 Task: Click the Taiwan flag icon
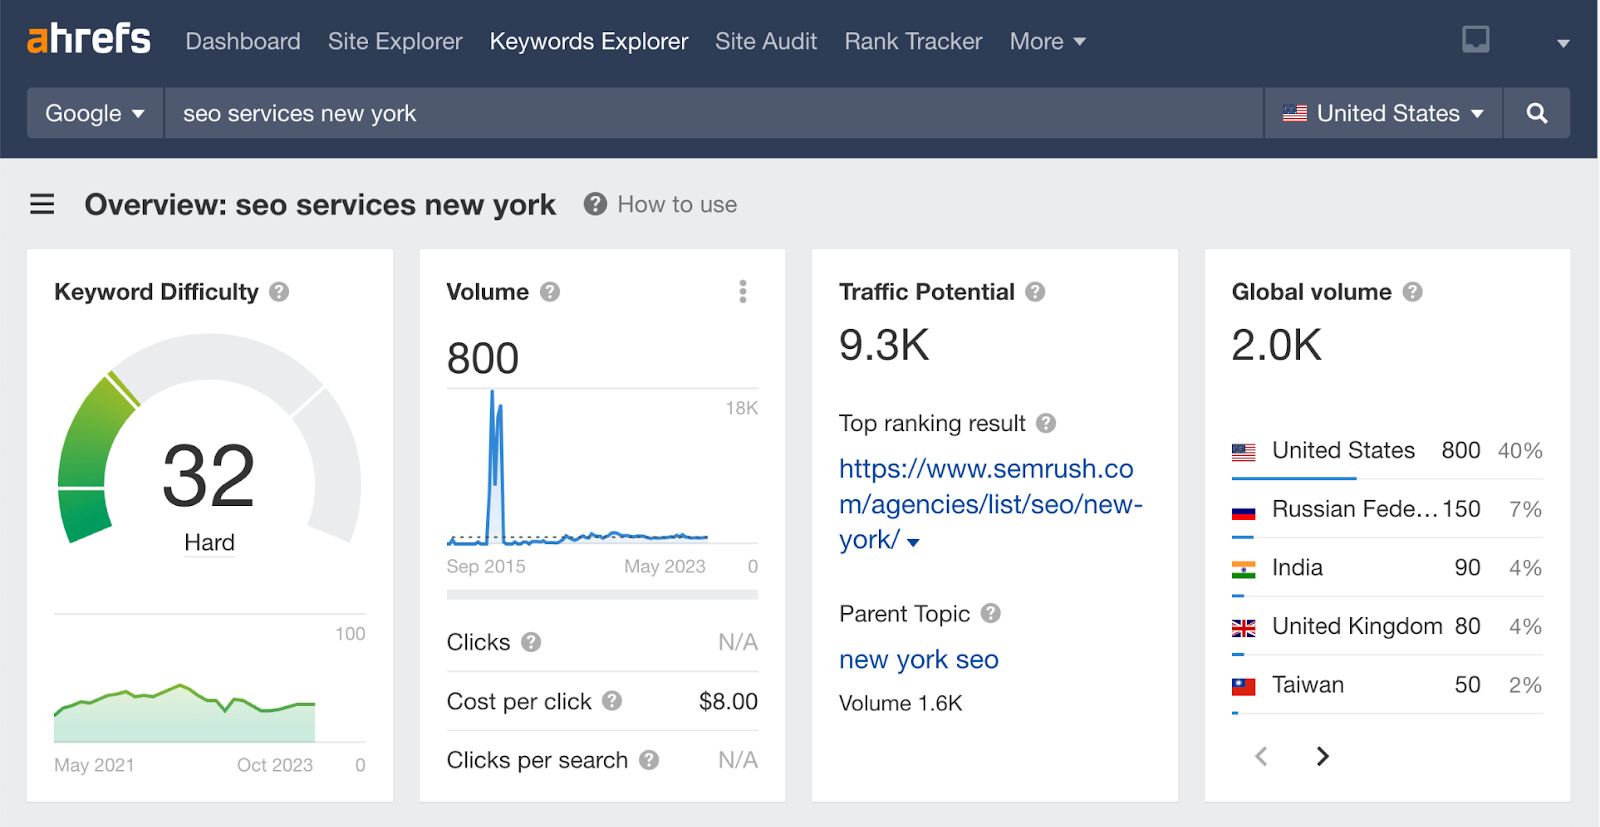pyautogui.click(x=1243, y=687)
